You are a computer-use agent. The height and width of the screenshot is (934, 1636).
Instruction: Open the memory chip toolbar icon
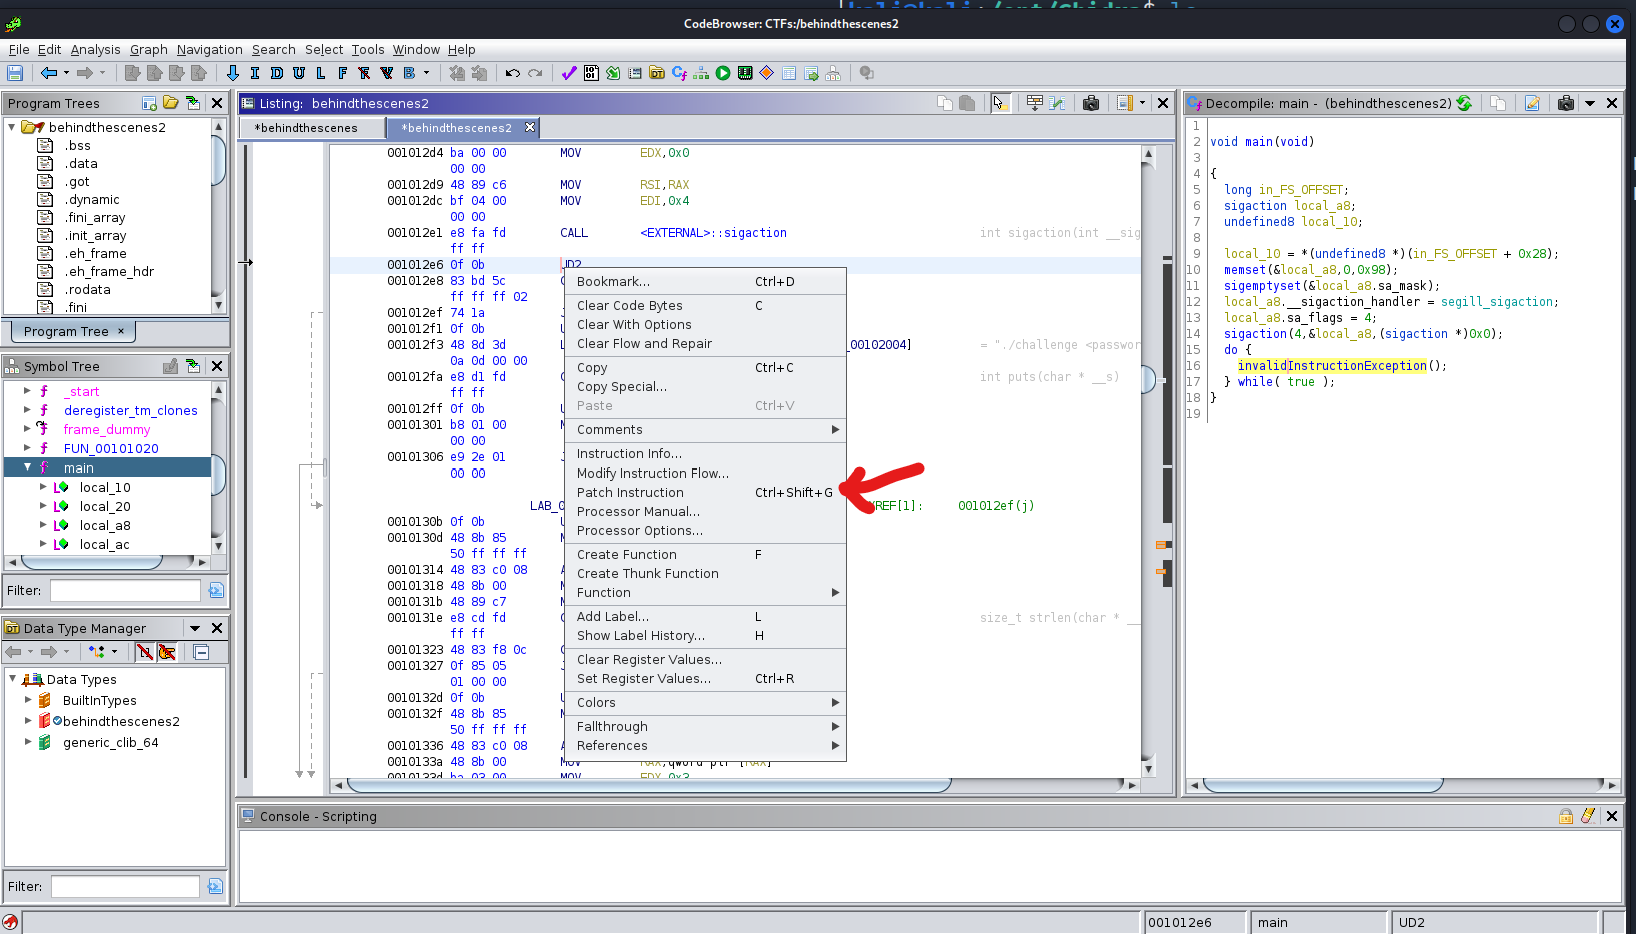click(x=745, y=73)
